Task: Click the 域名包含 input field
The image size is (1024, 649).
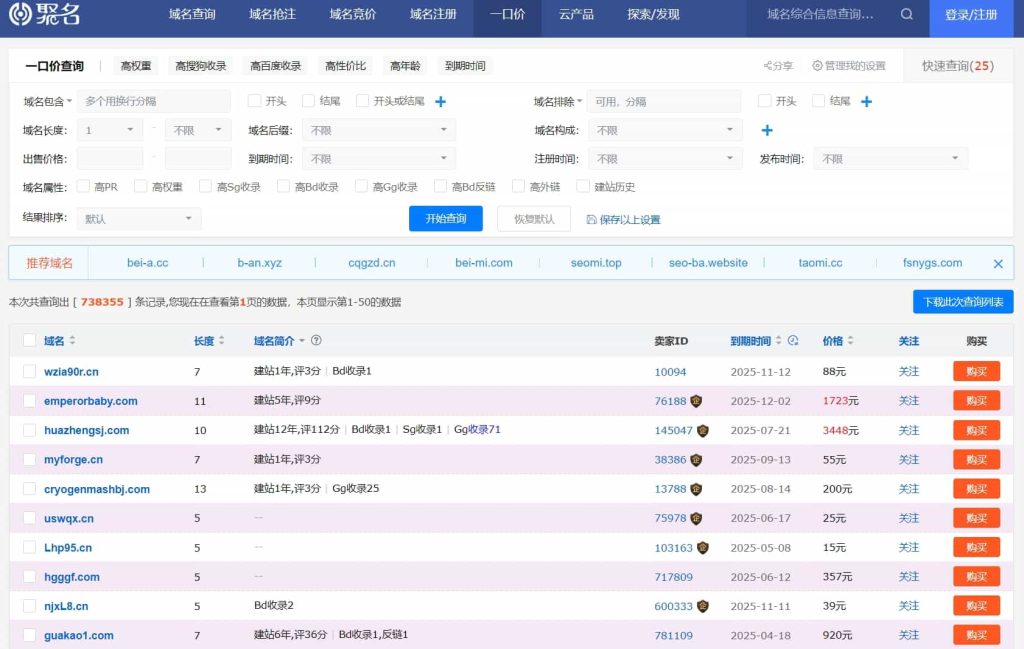Action: click(155, 100)
